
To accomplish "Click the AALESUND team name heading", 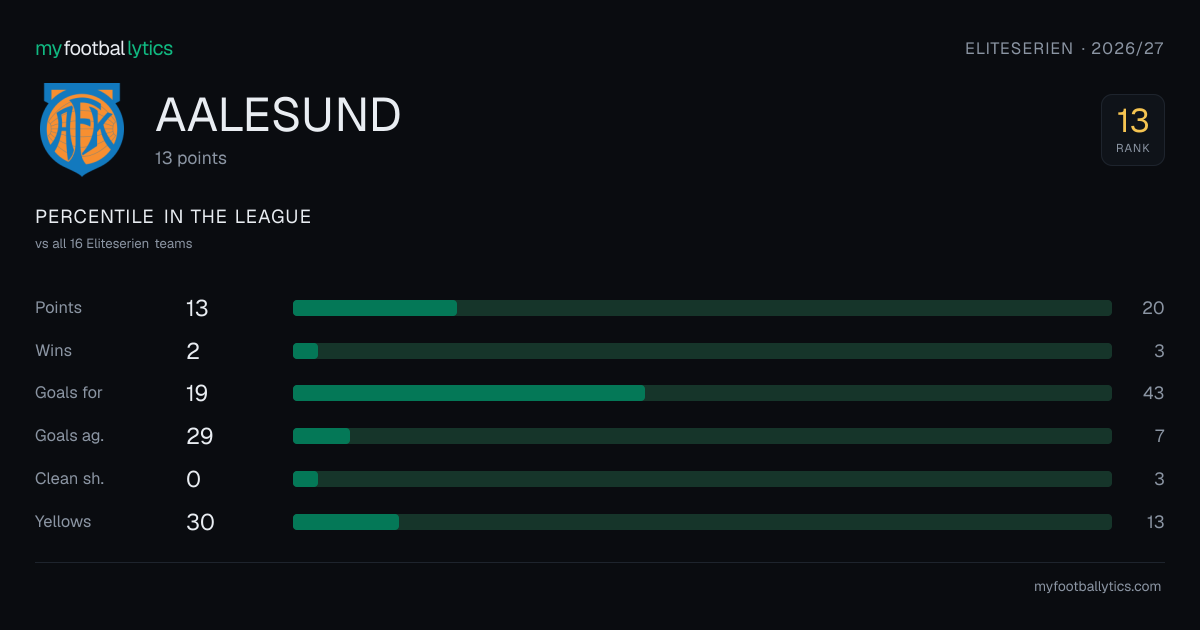I will coord(278,116).
